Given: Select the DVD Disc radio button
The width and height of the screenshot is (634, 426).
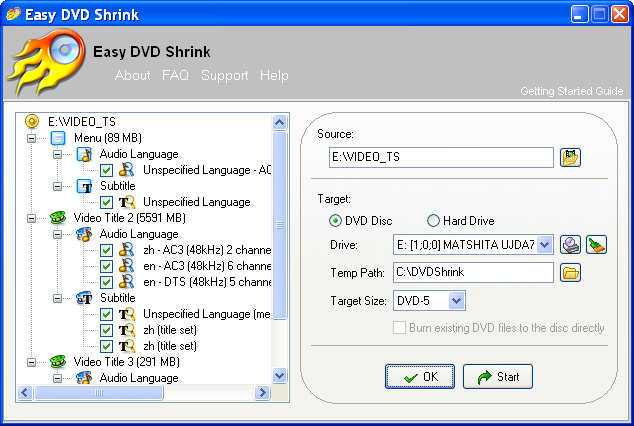Looking at the screenshot, I should coord(335,221).
